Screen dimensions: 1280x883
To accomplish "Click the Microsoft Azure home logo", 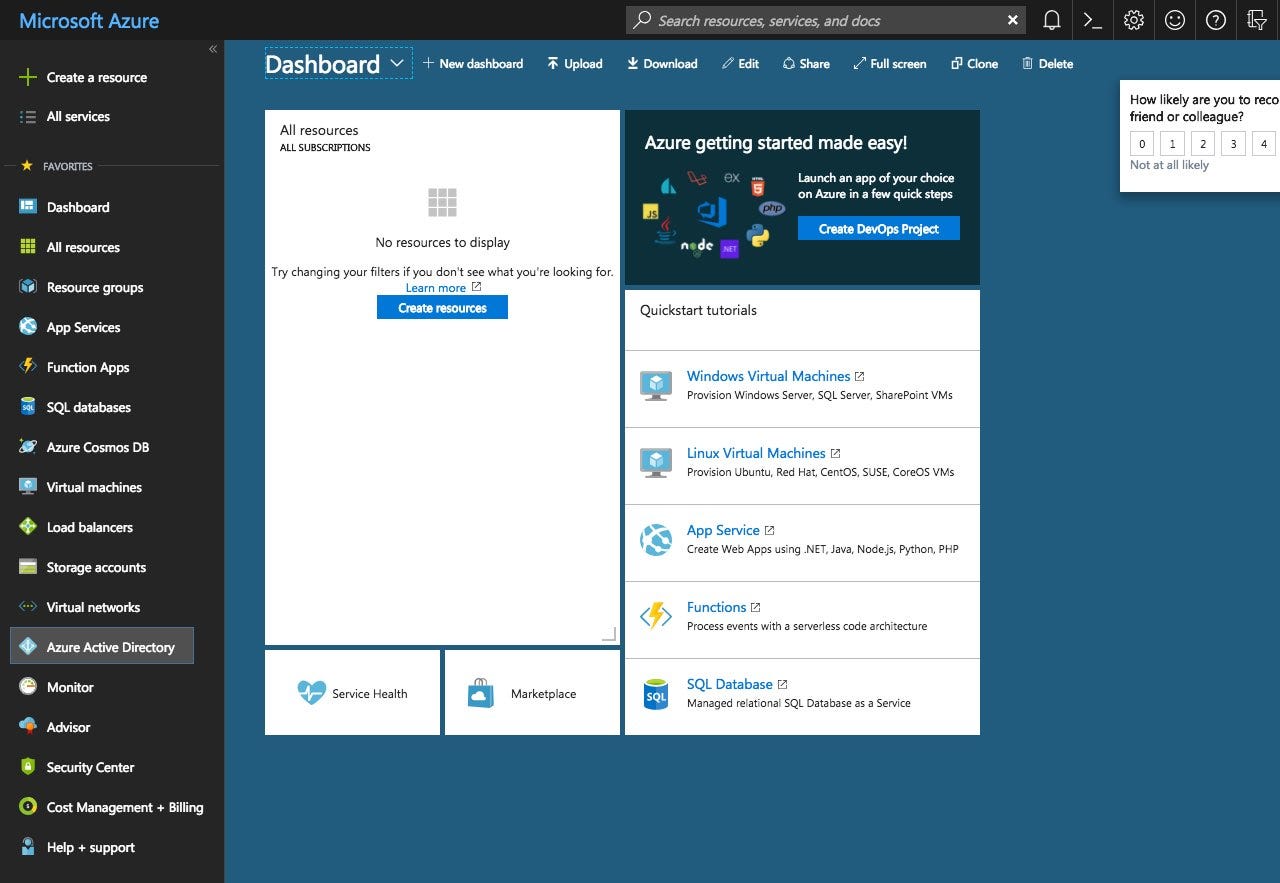I will coord(89,20).
